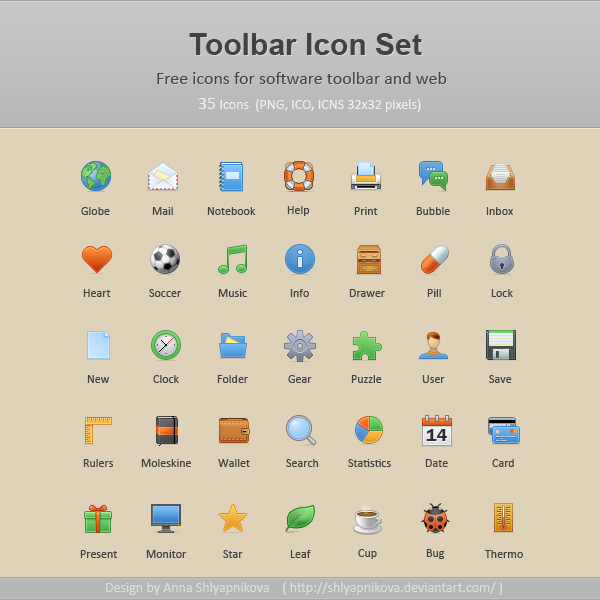The image size is (600, 600).
Task: Click the red Heart icon
Action: pyautogui.click(x=97, y=259)
